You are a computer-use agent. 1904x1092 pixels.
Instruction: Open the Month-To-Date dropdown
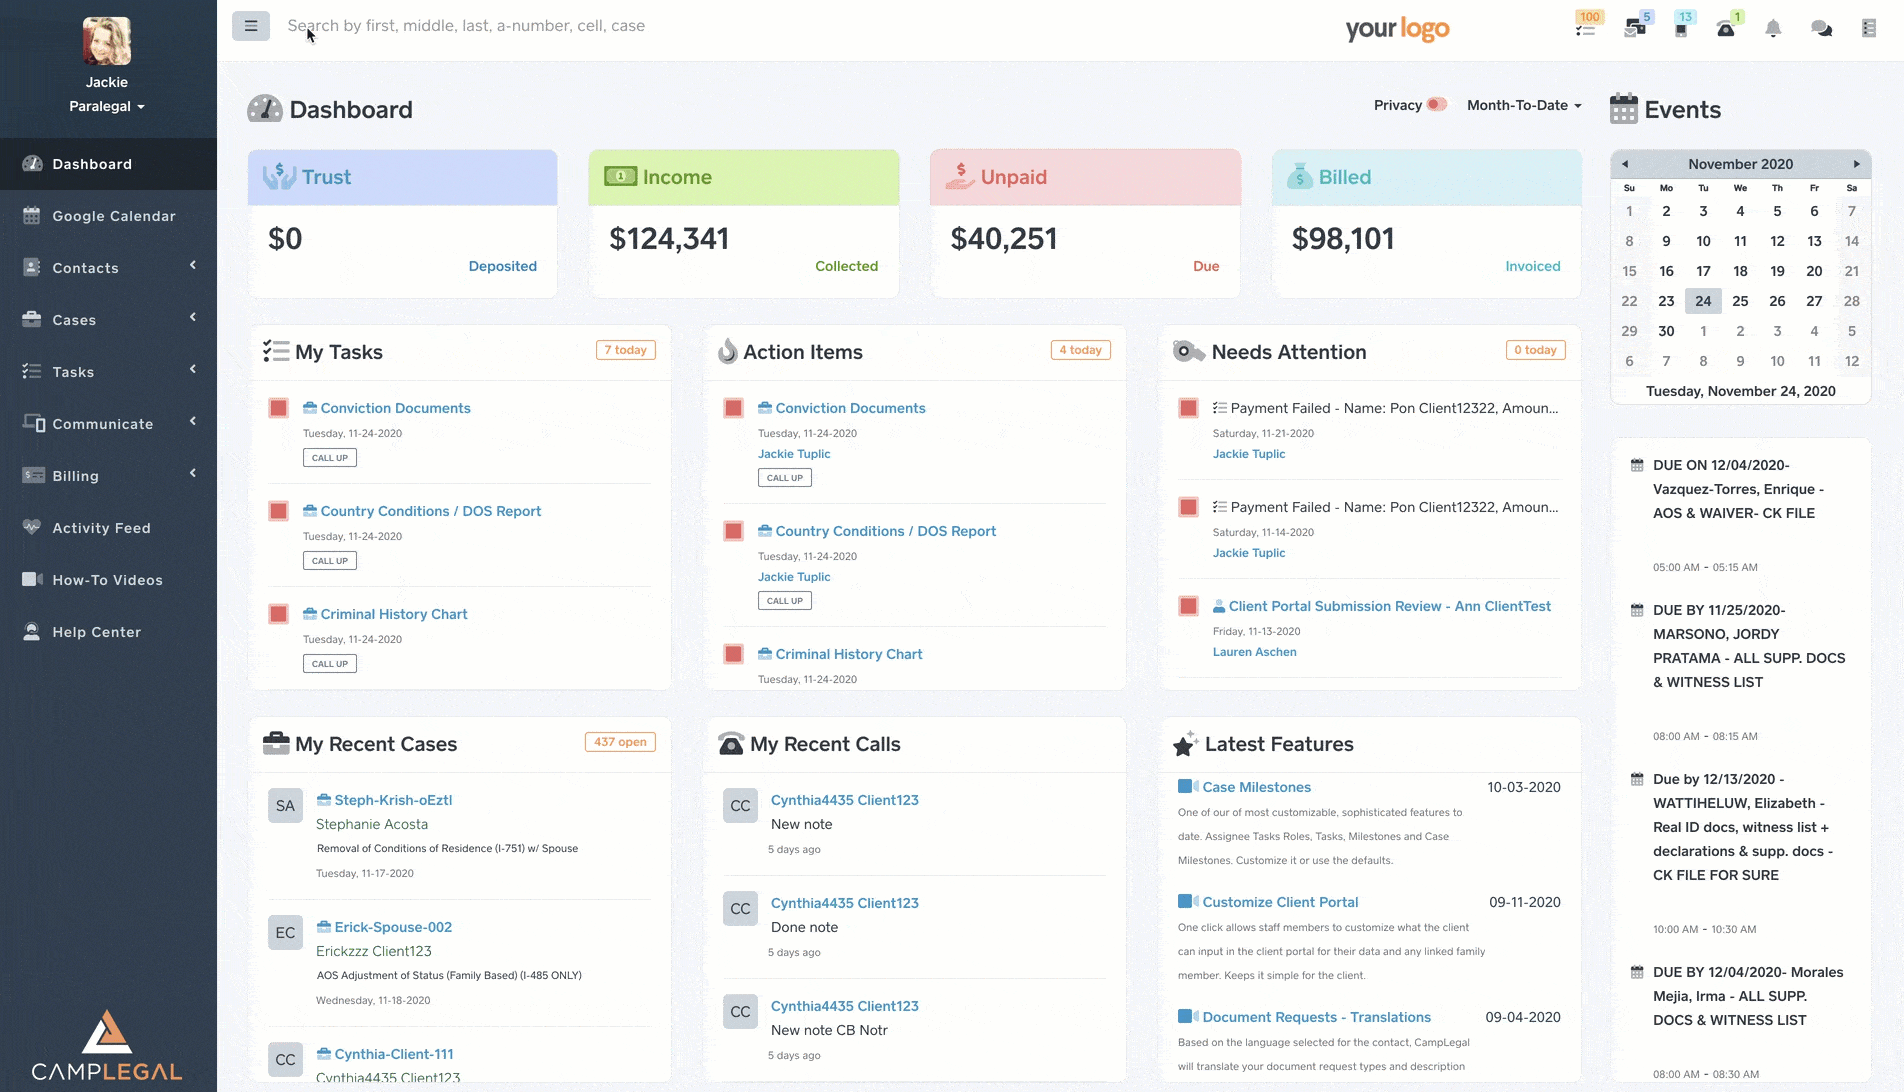[1523, 105]
